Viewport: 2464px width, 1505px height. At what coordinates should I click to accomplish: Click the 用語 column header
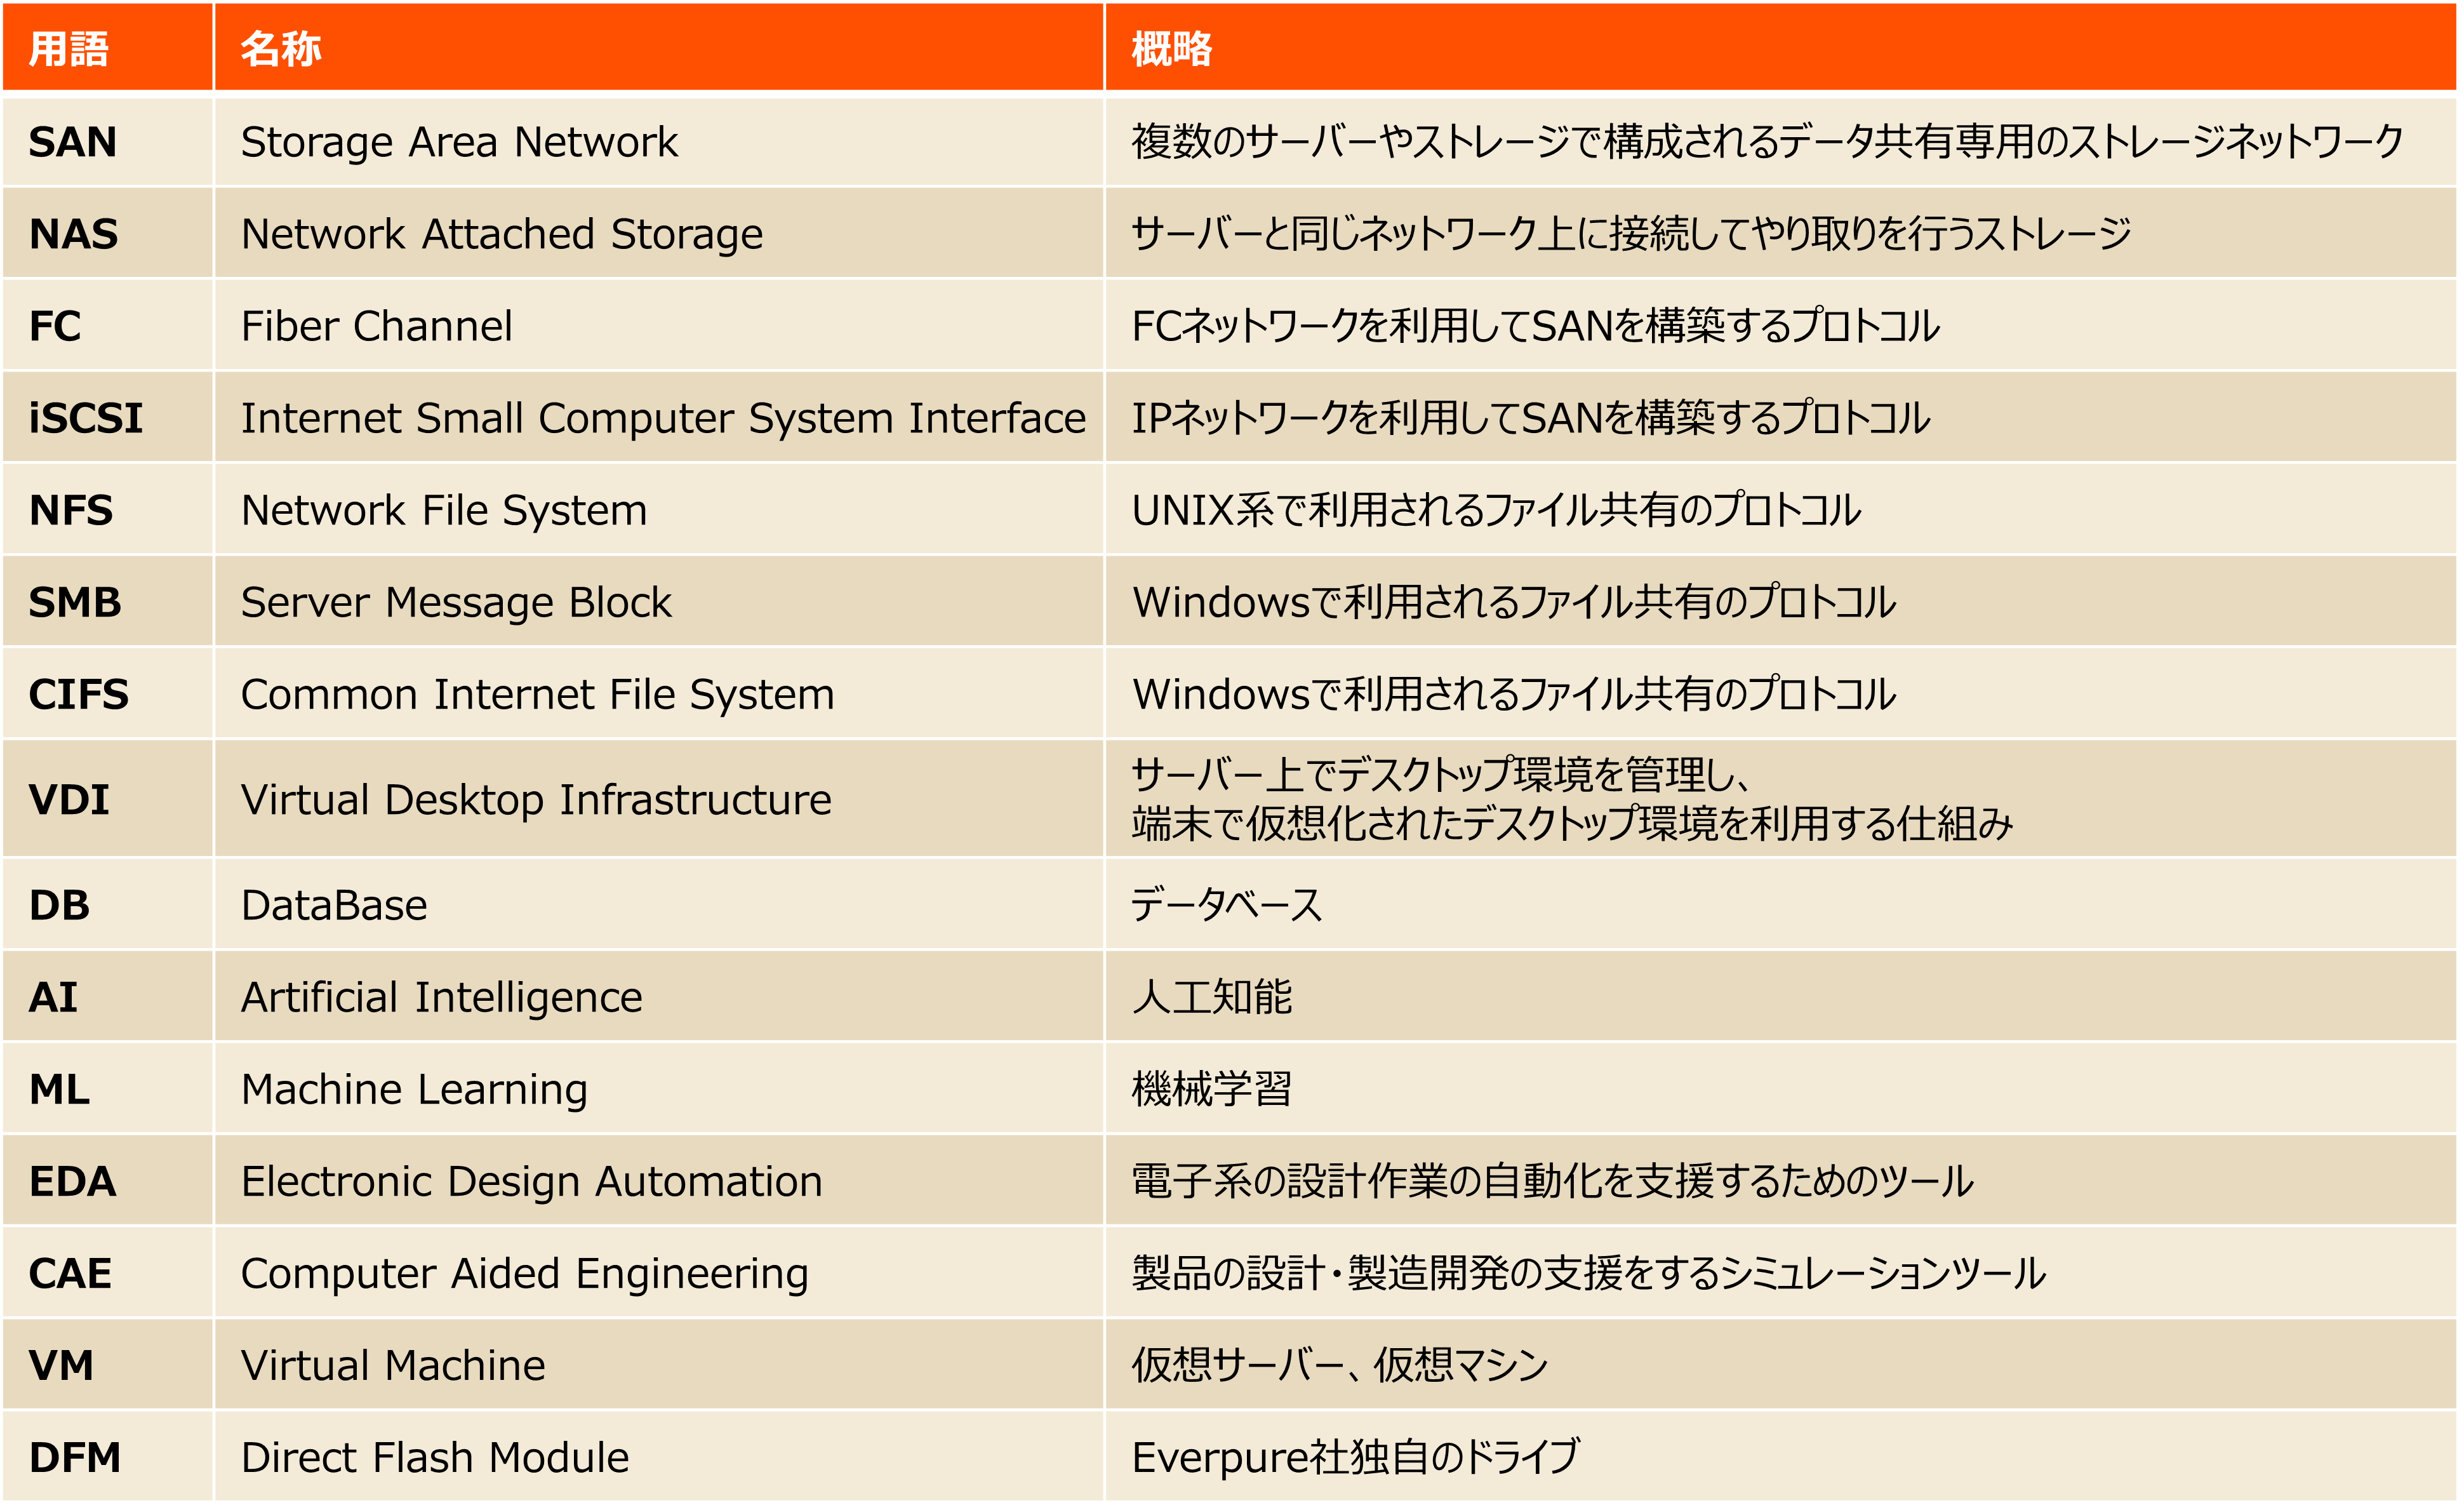(68, 48)
